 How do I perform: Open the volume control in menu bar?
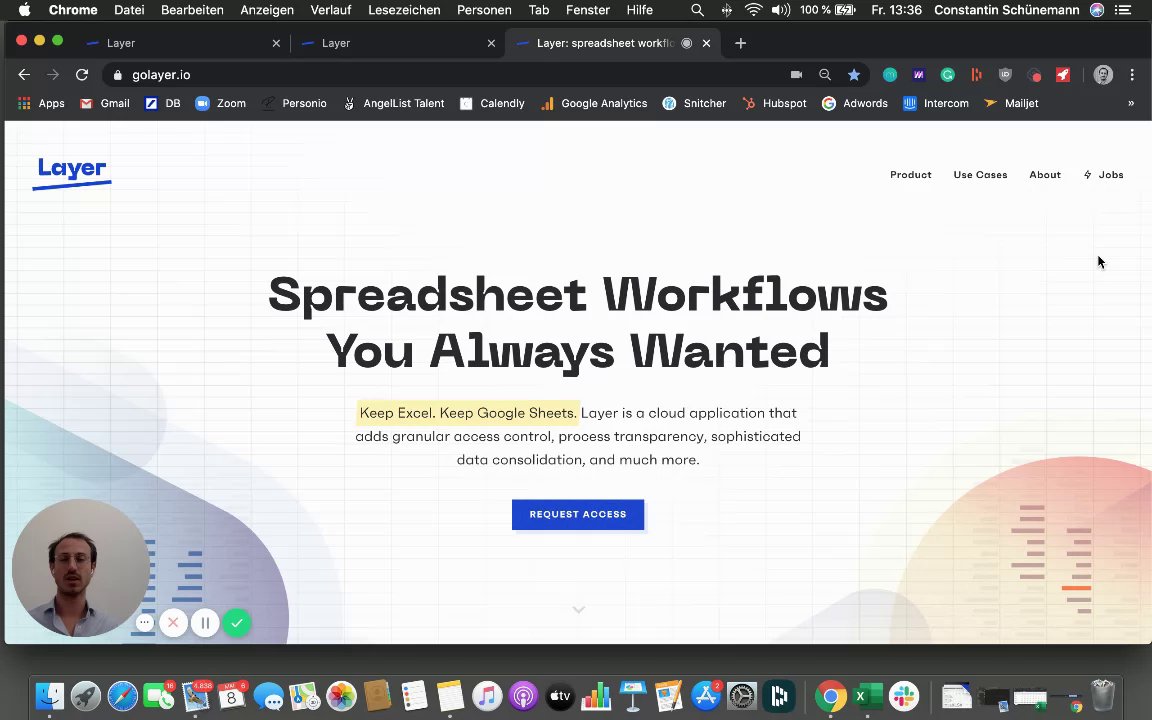pos(780,10)
